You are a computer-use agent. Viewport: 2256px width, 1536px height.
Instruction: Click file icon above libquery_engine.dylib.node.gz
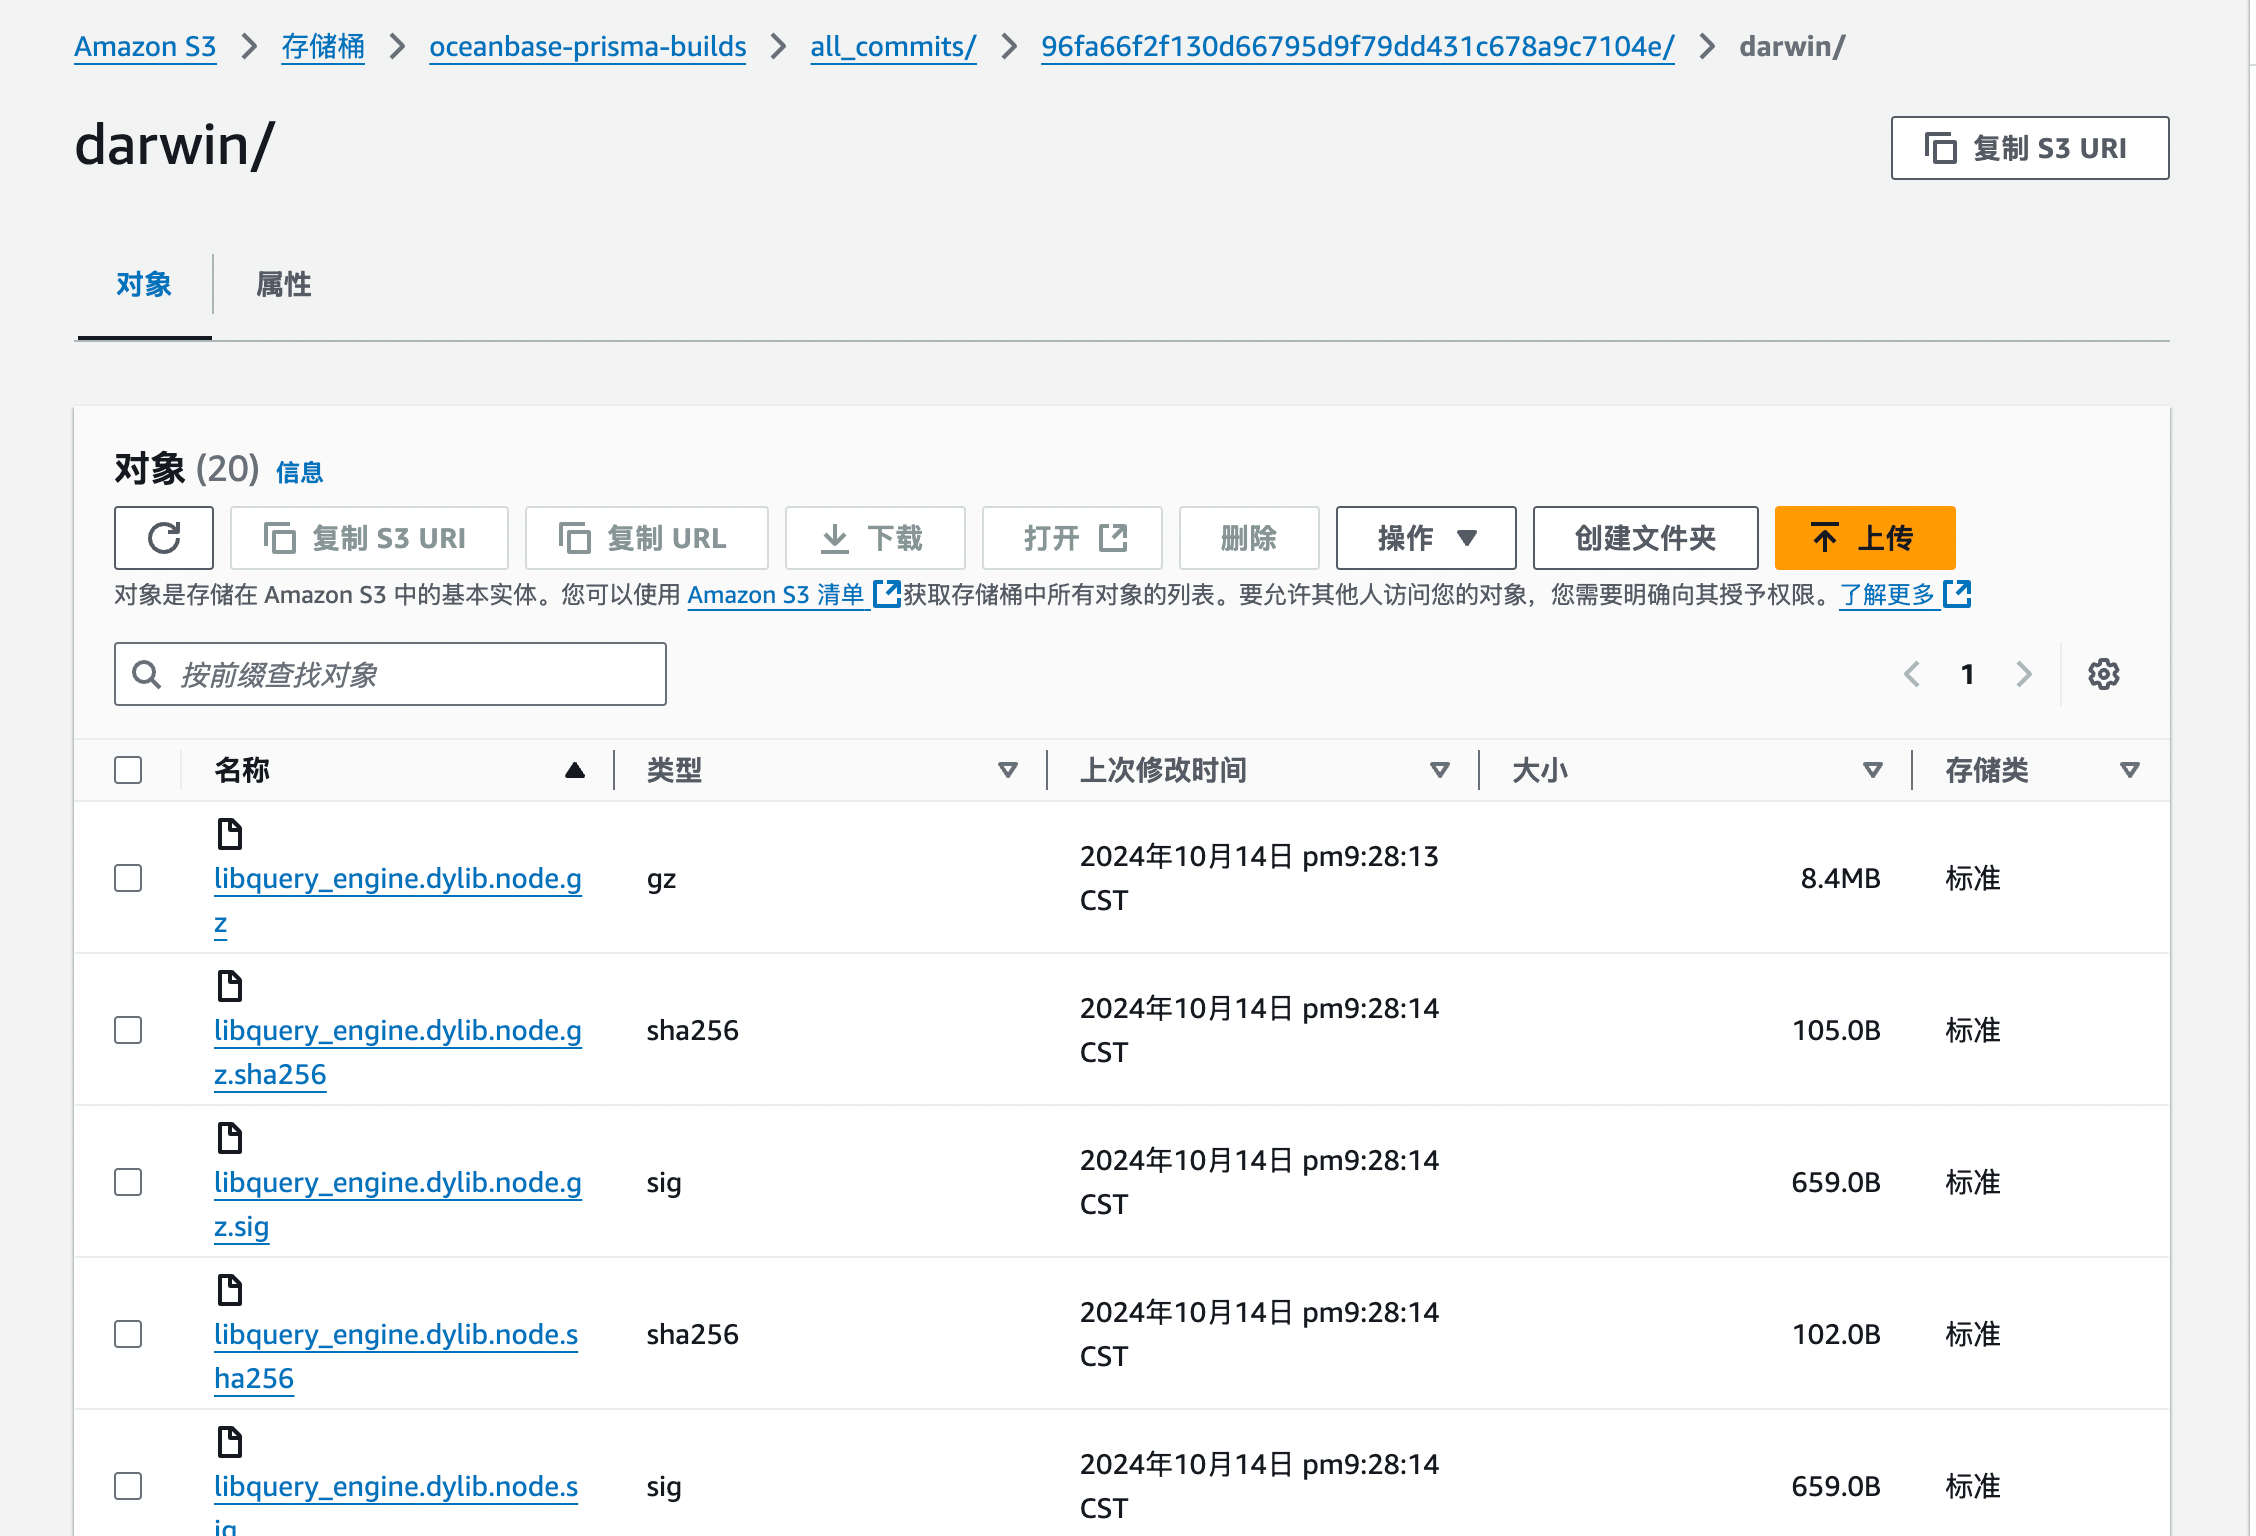click(230, 833)
